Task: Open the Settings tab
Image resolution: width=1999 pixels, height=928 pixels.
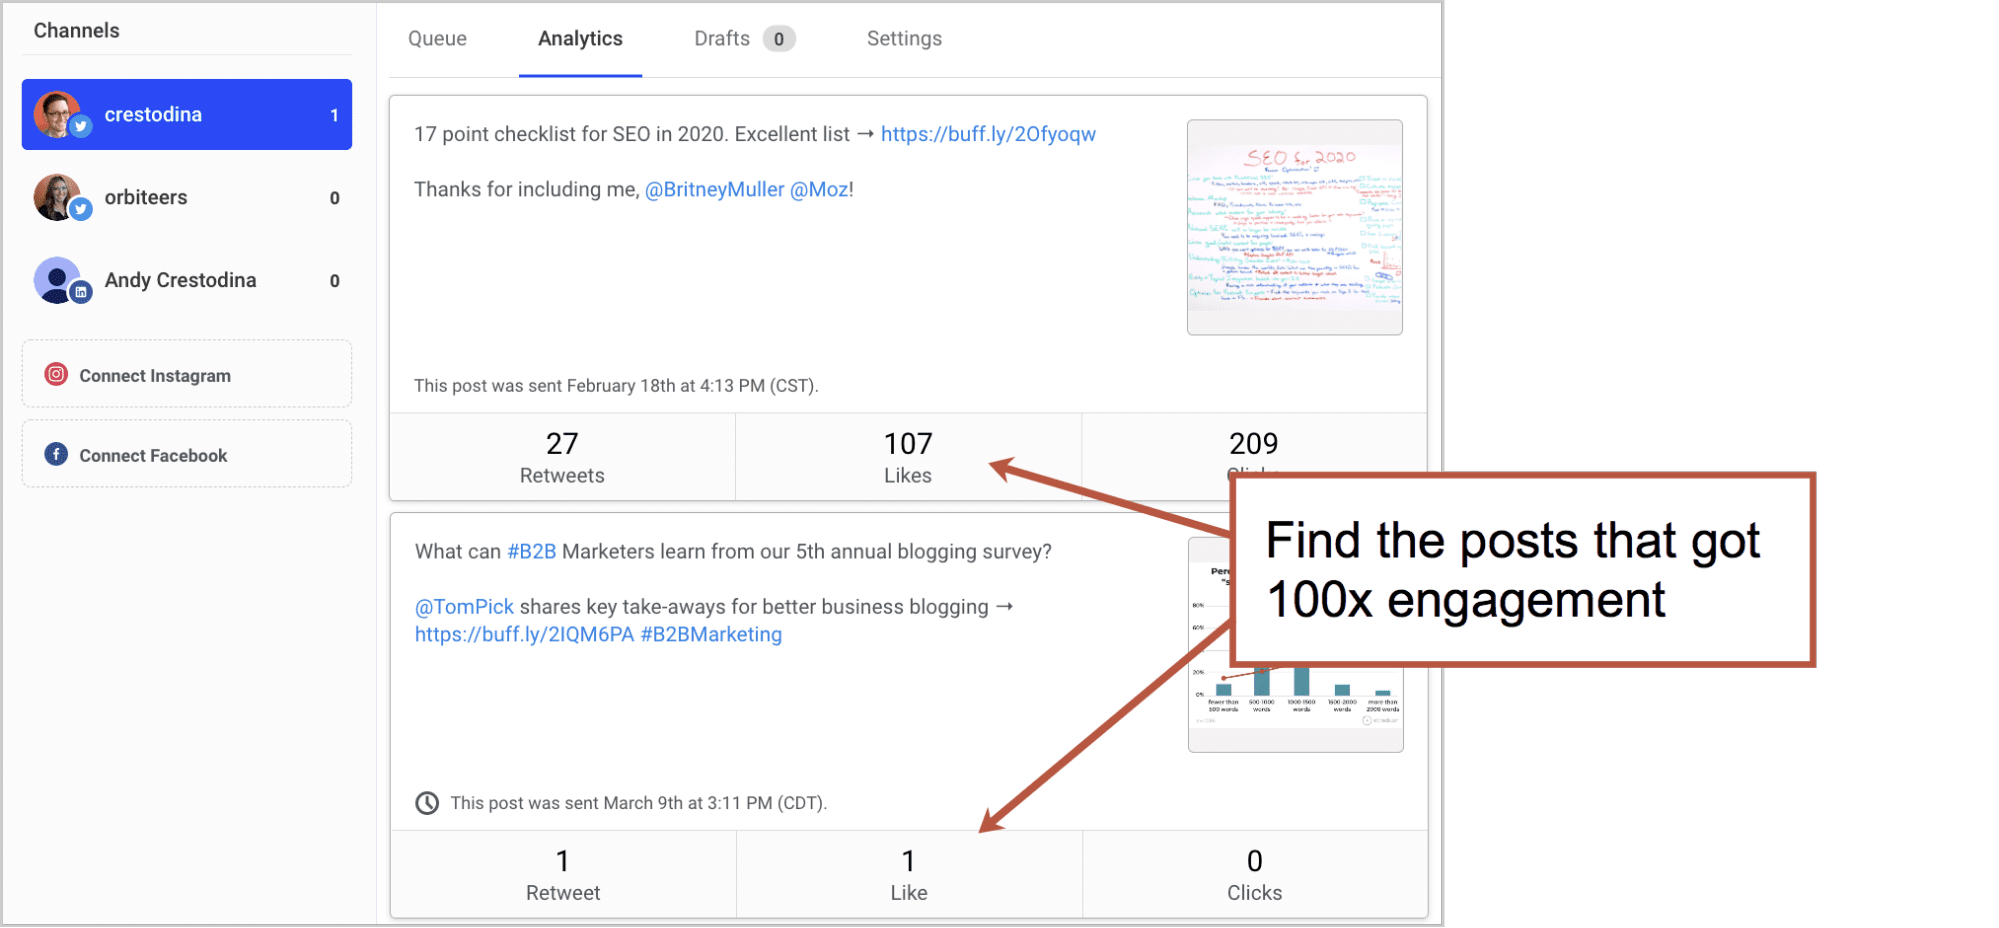Action: coord(904,38)
